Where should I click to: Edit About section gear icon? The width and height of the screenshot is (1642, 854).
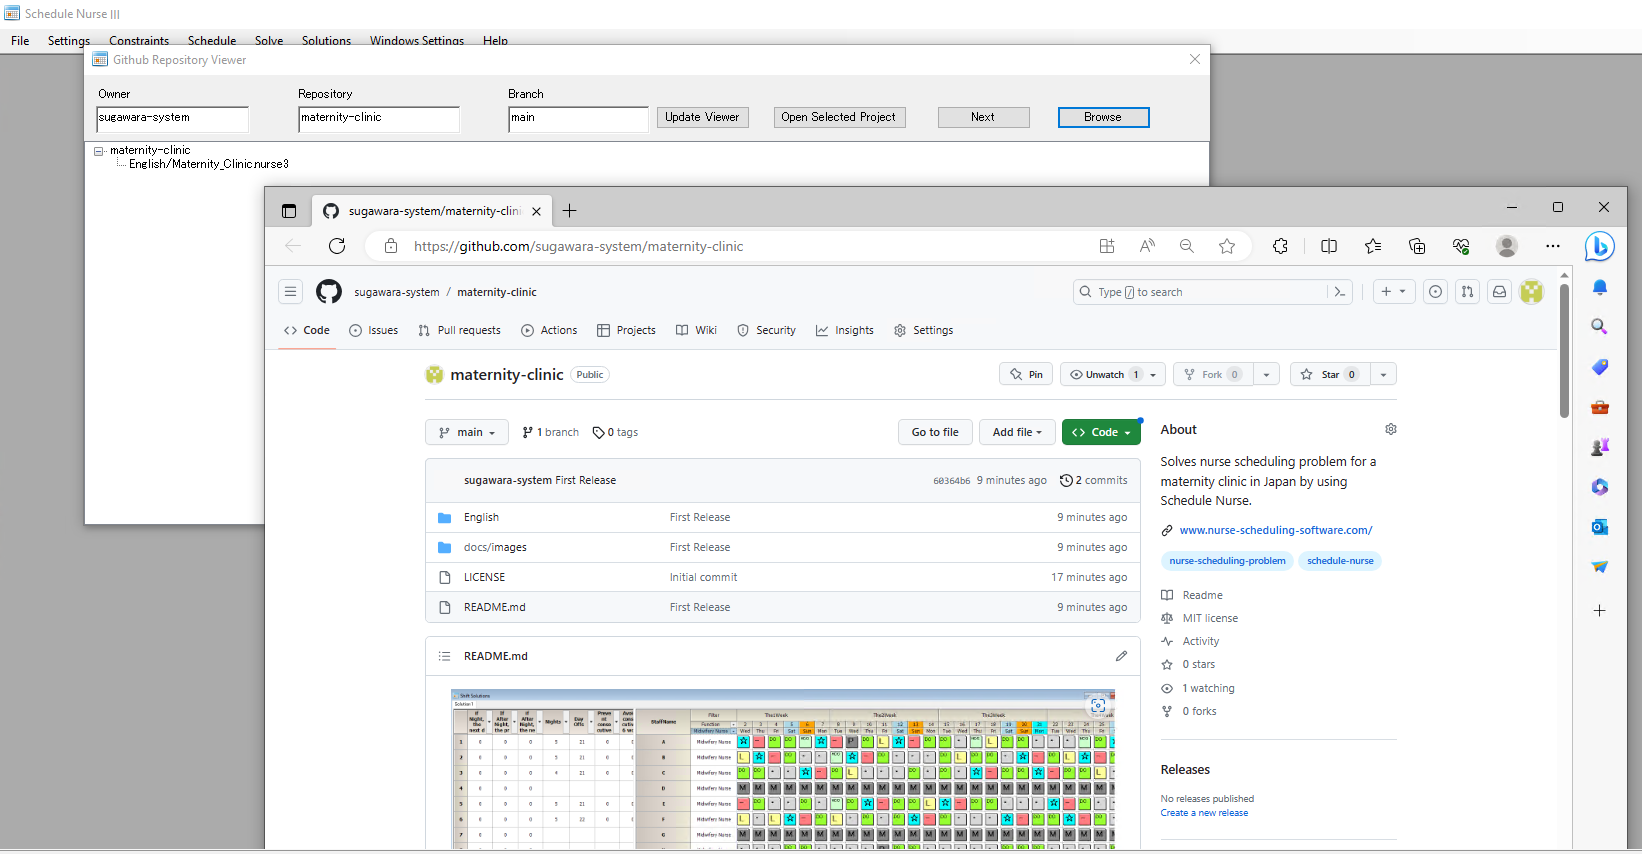pos(1391,429)
